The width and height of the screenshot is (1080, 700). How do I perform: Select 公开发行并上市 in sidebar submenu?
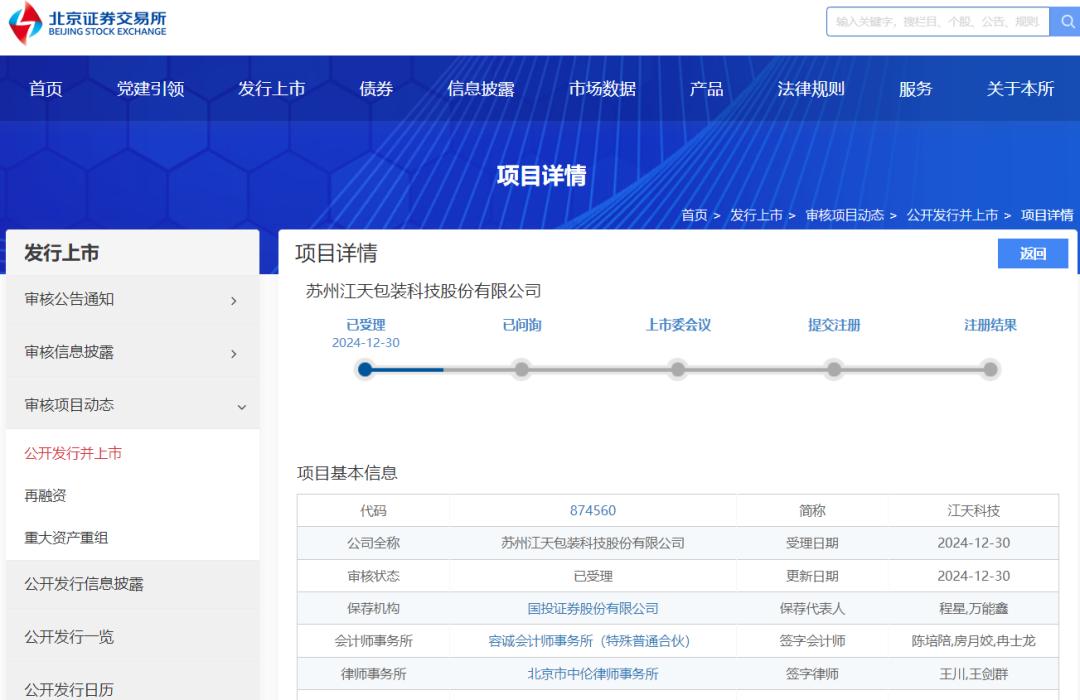pos(73,453)
